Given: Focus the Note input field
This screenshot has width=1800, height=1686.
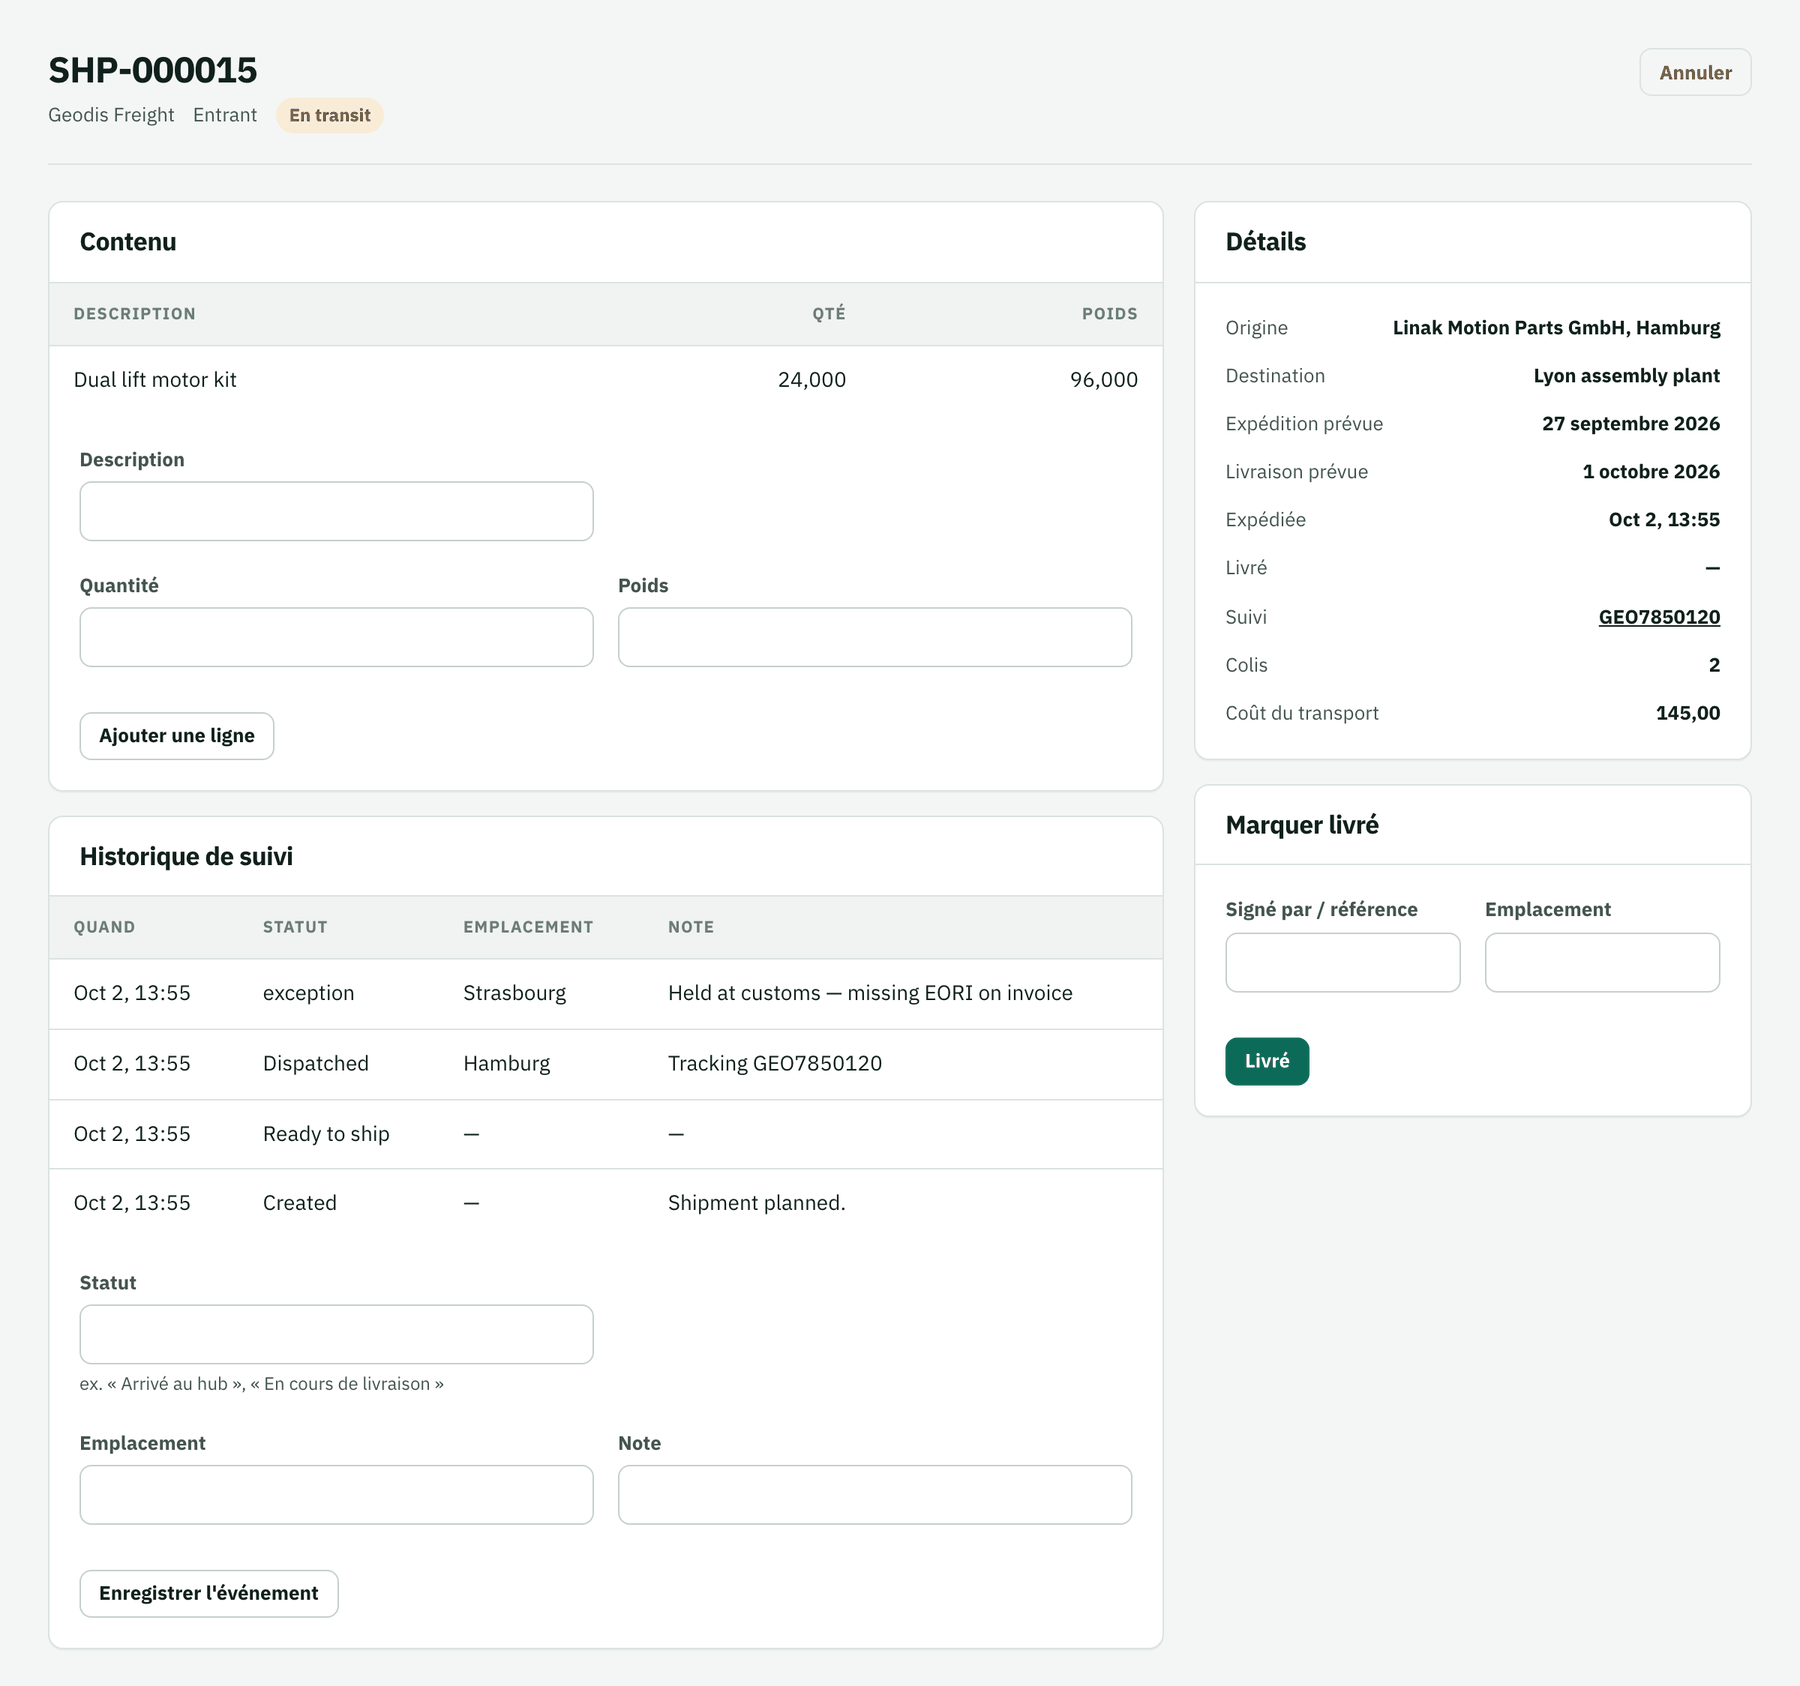Looking at the screenshot, I should click(875, 1495).
